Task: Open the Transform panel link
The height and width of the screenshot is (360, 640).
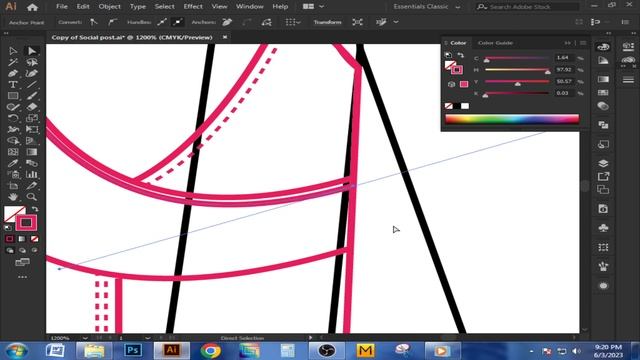Action: click(327, 22)
